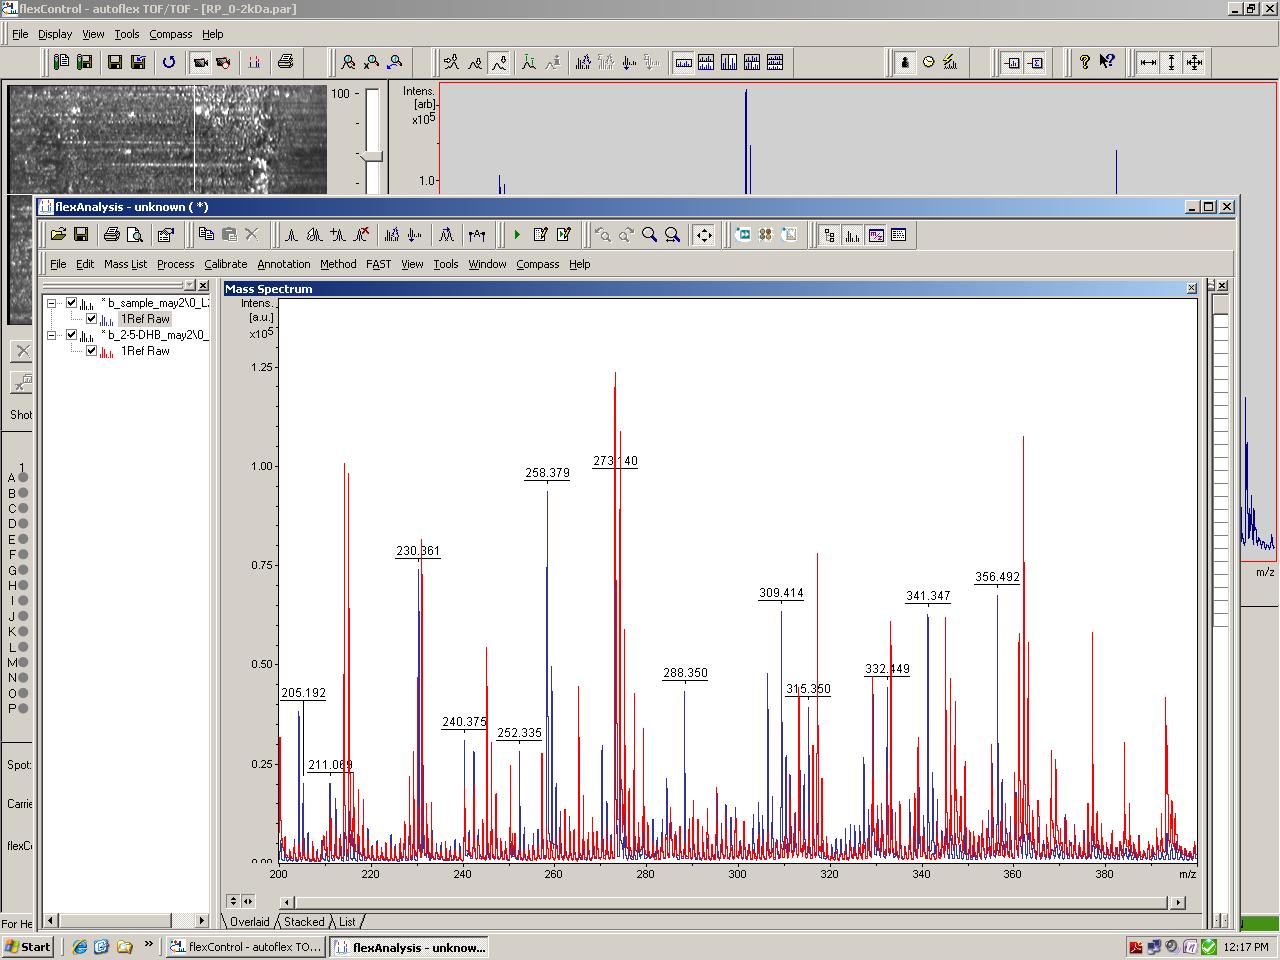Click the camera image brightness slider handle
Screen dimensions: 1280x960
click(372, 156)
